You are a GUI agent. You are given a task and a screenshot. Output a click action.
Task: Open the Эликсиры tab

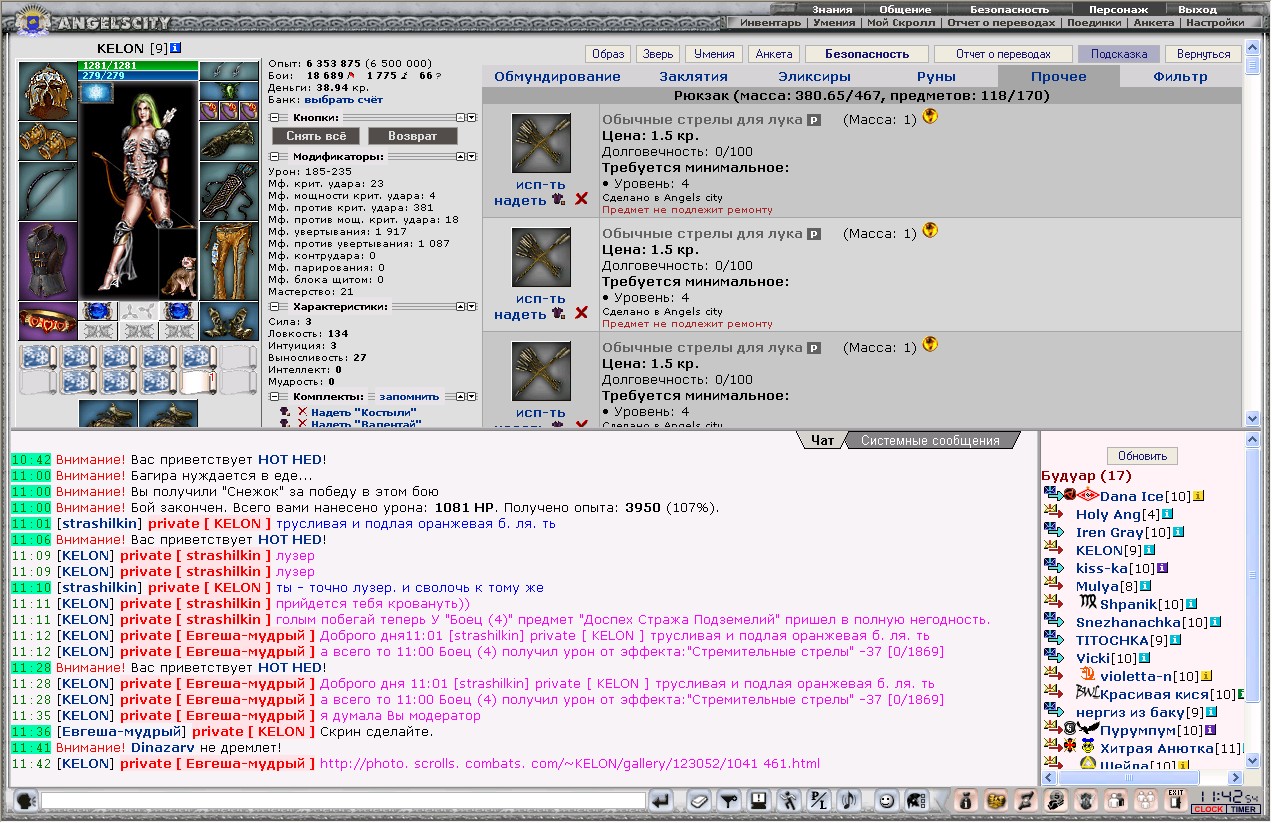pyautogui.click(x=814, y=77)
